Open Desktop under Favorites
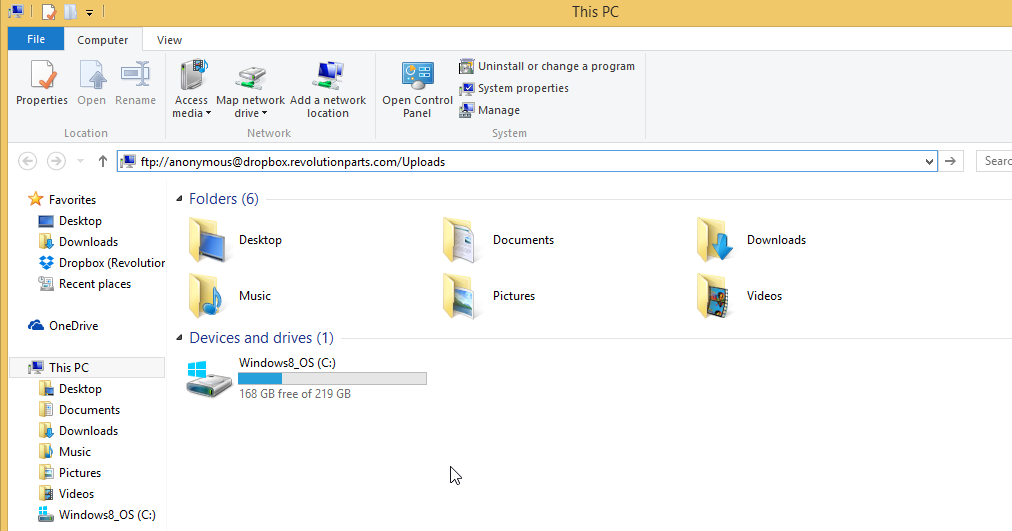 tap(70, 221)
